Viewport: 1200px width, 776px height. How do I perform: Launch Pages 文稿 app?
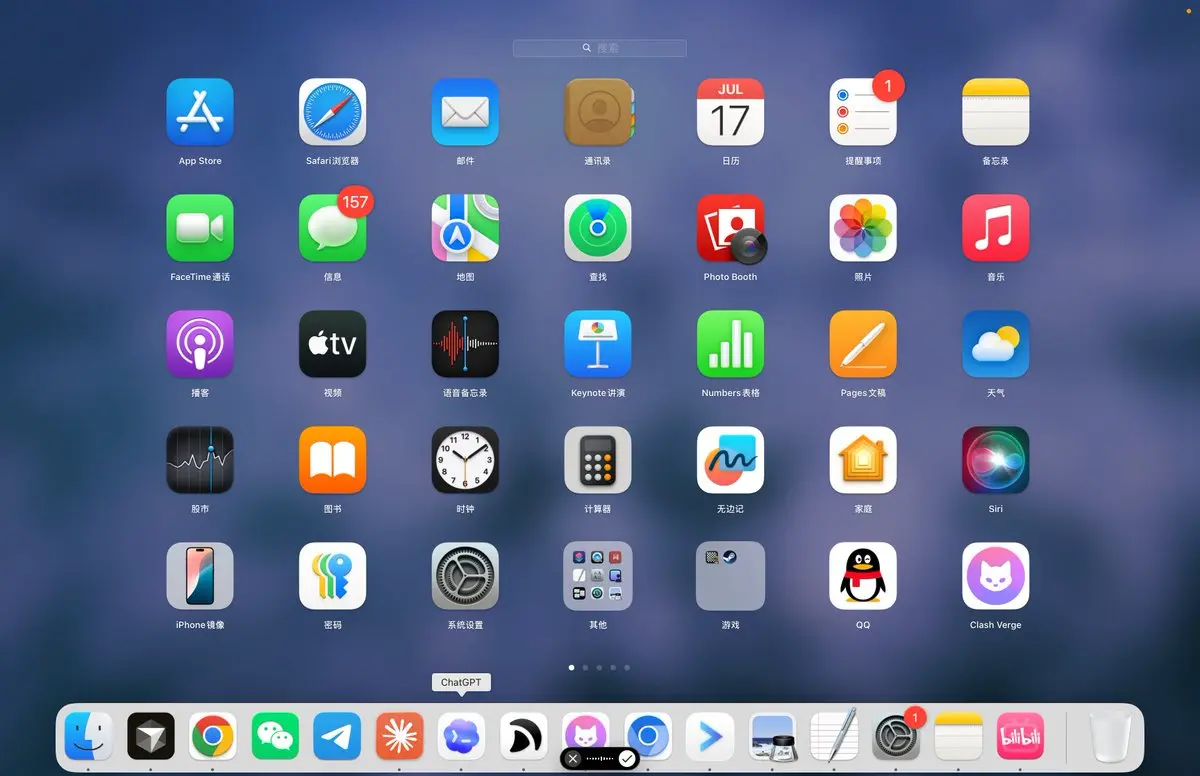click(863, 344)
